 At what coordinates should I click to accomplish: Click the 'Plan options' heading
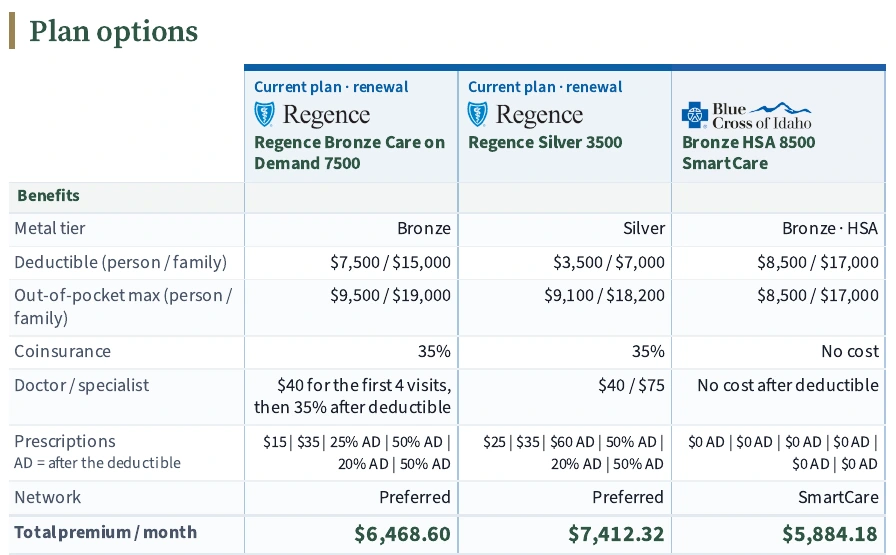(113, 31)
